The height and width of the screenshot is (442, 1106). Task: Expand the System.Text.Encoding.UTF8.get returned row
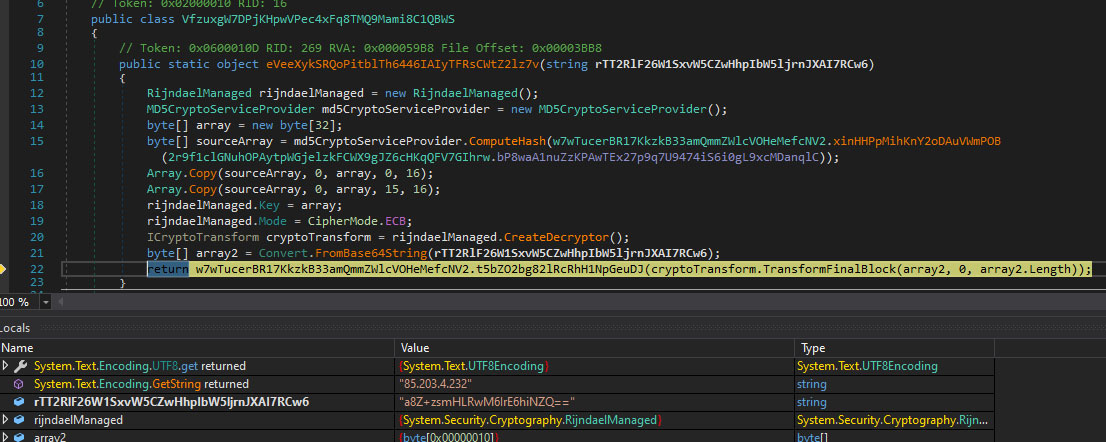pos(7,366)
